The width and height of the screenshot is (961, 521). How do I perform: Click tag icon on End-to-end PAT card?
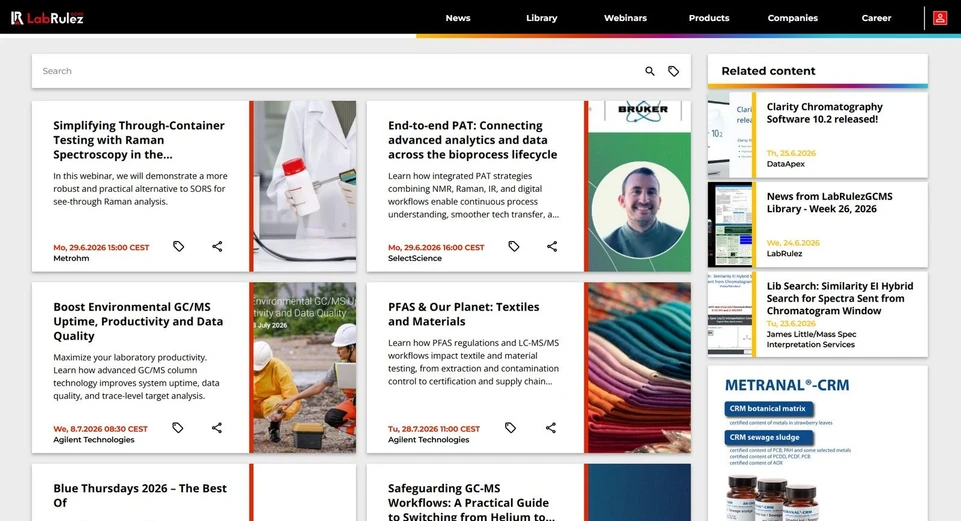[514, 246]
